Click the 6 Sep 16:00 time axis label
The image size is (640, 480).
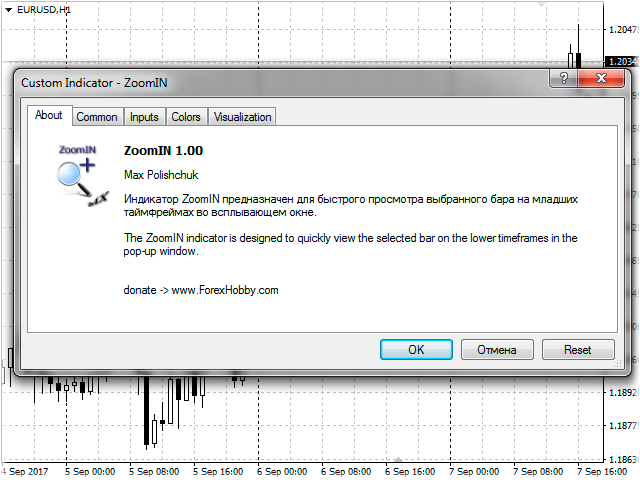coord(409,471)
